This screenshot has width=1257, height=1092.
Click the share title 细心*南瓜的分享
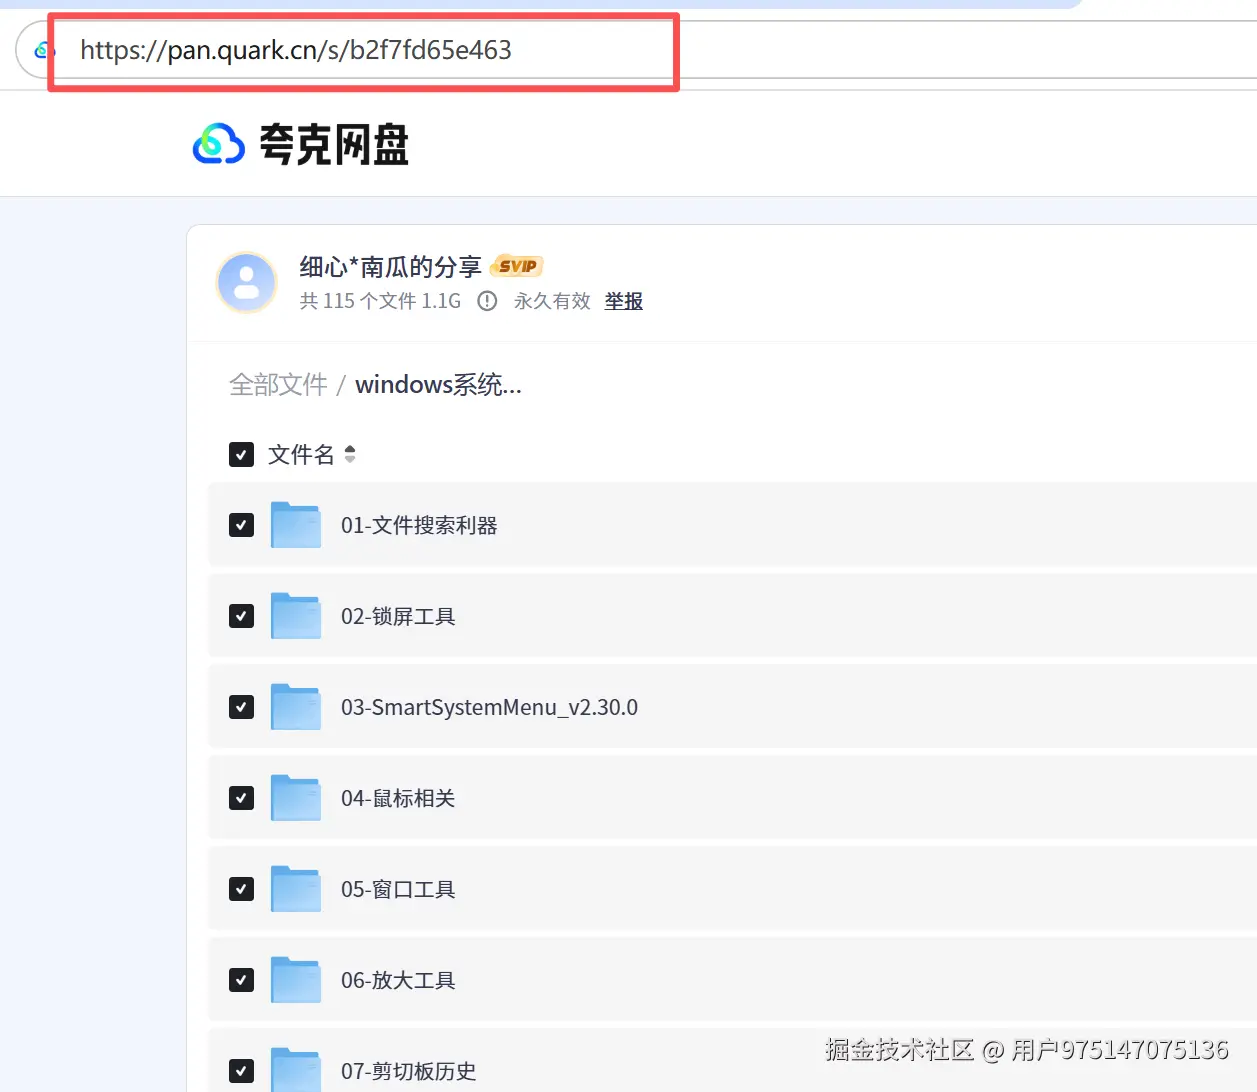point(391,267)
